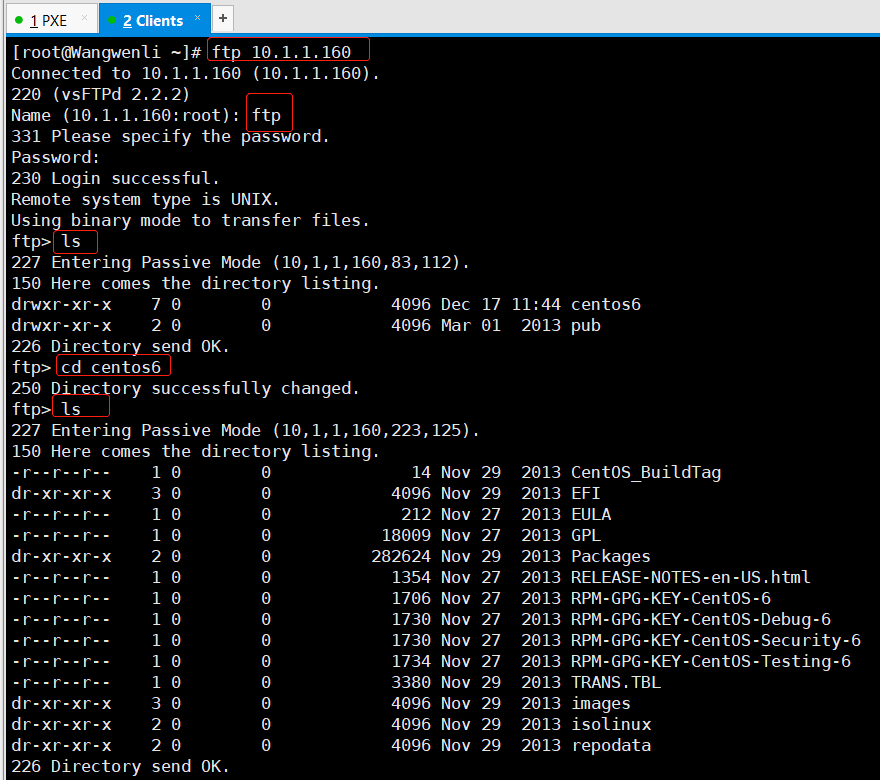
Task: Close the 1 PXE tab
Action: (85, 18)
